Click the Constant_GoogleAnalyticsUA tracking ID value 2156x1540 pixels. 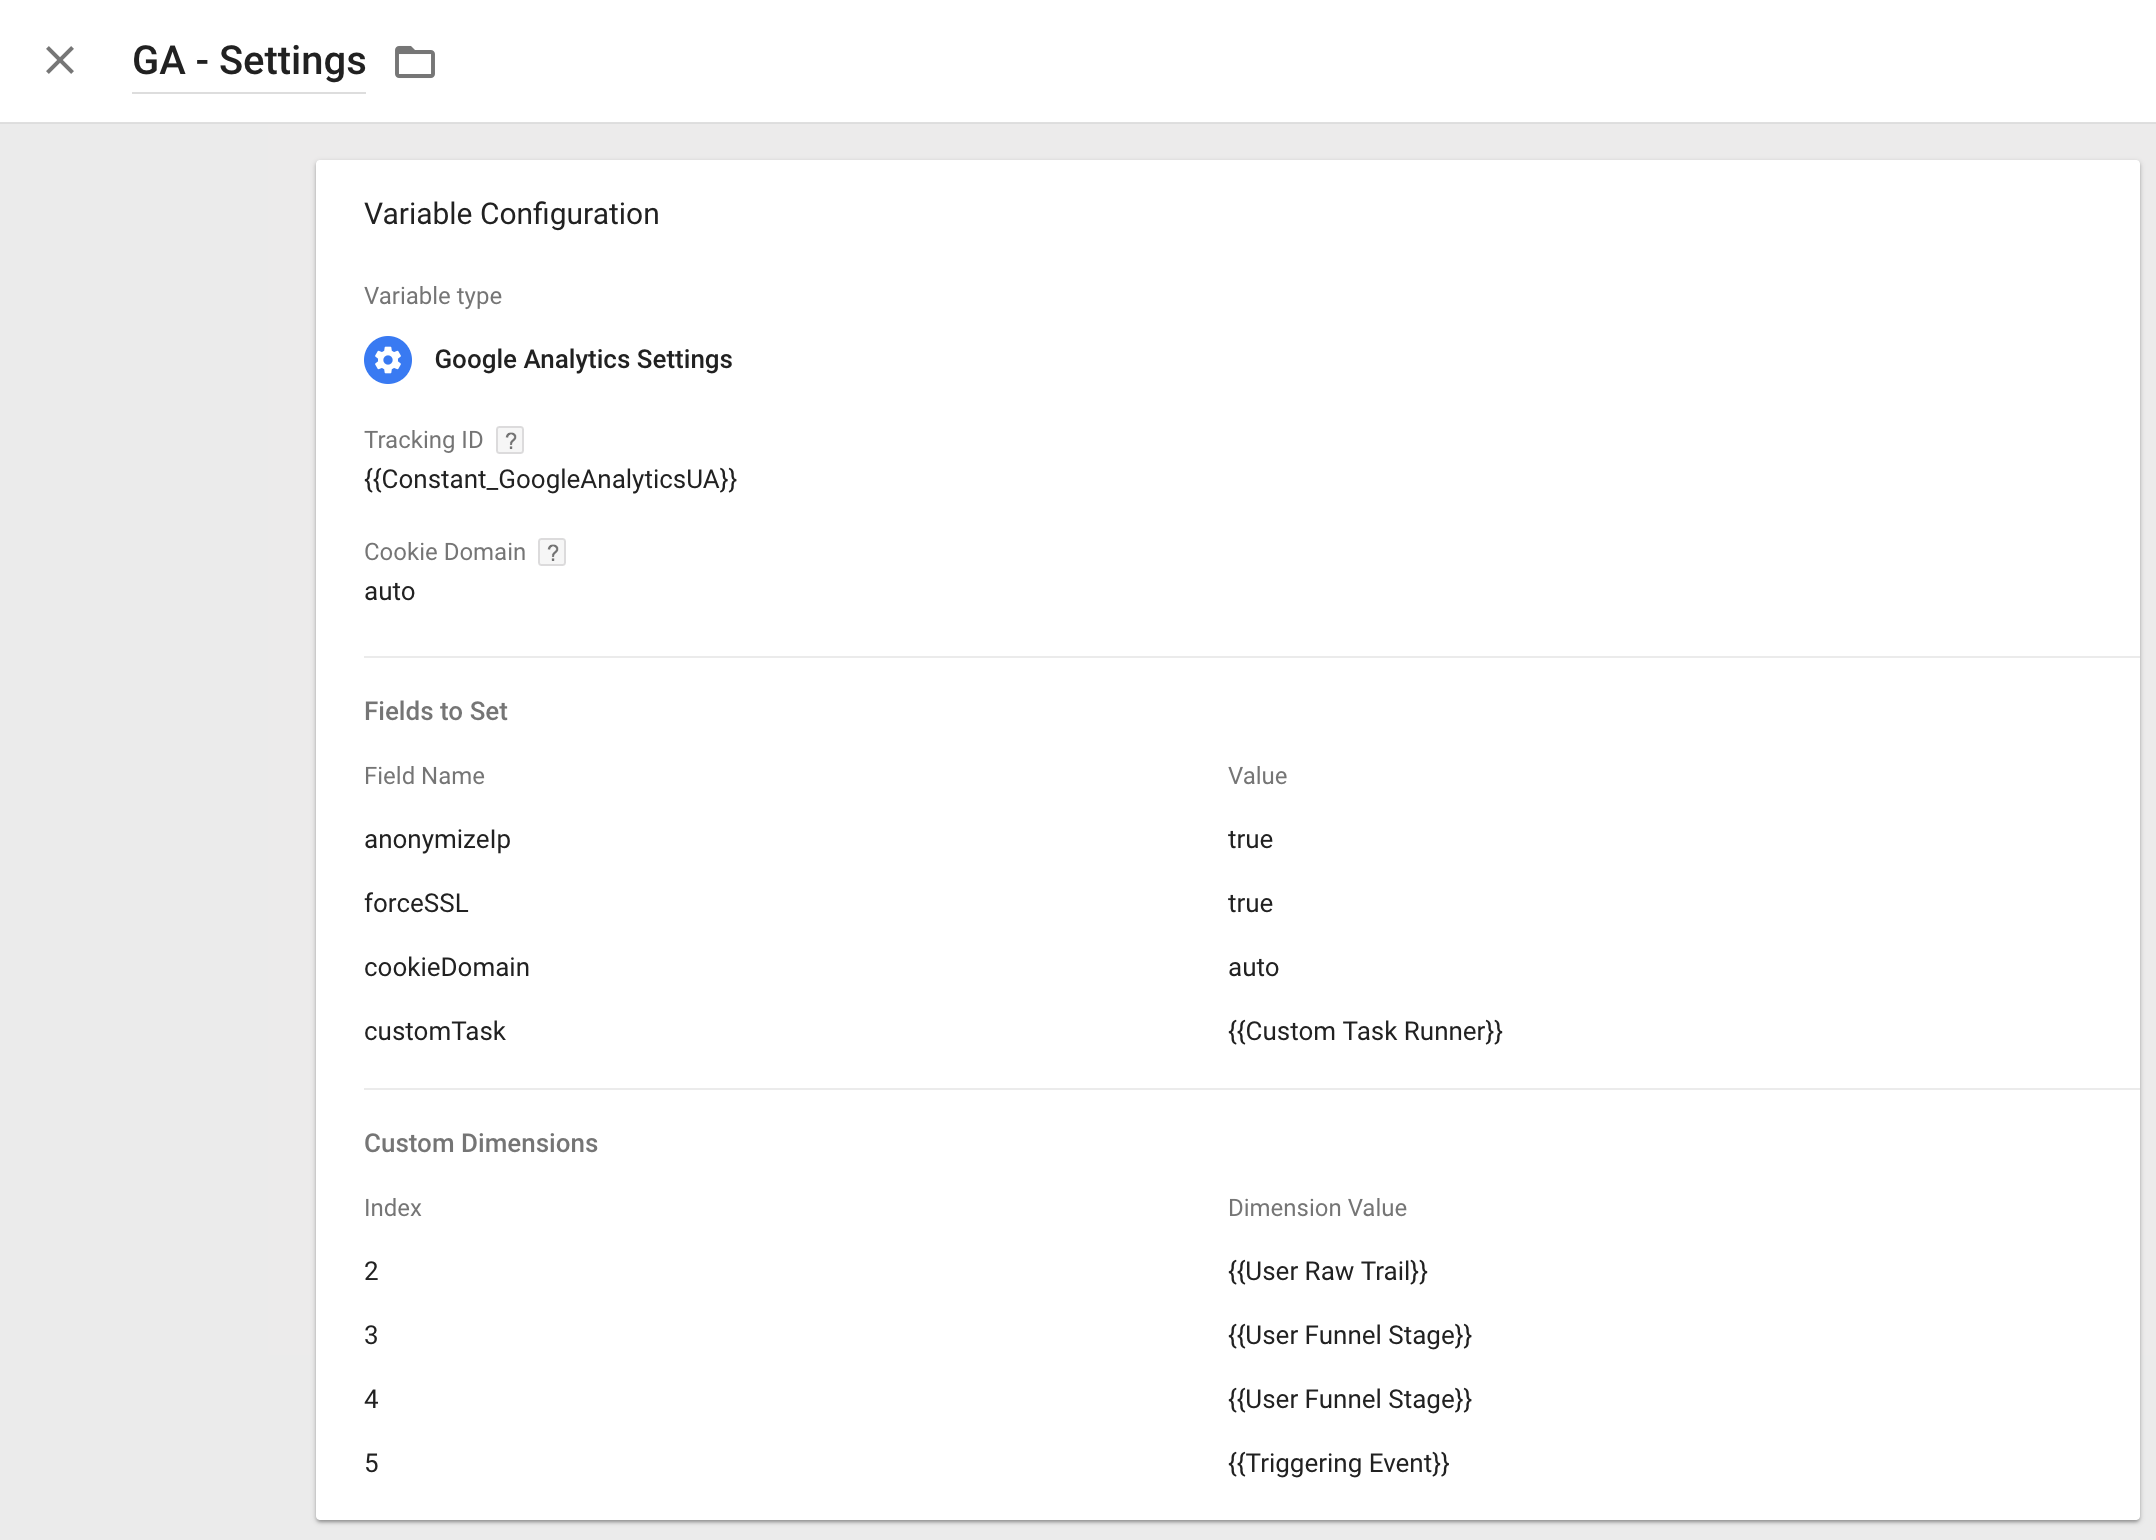(x=550, y=480)
